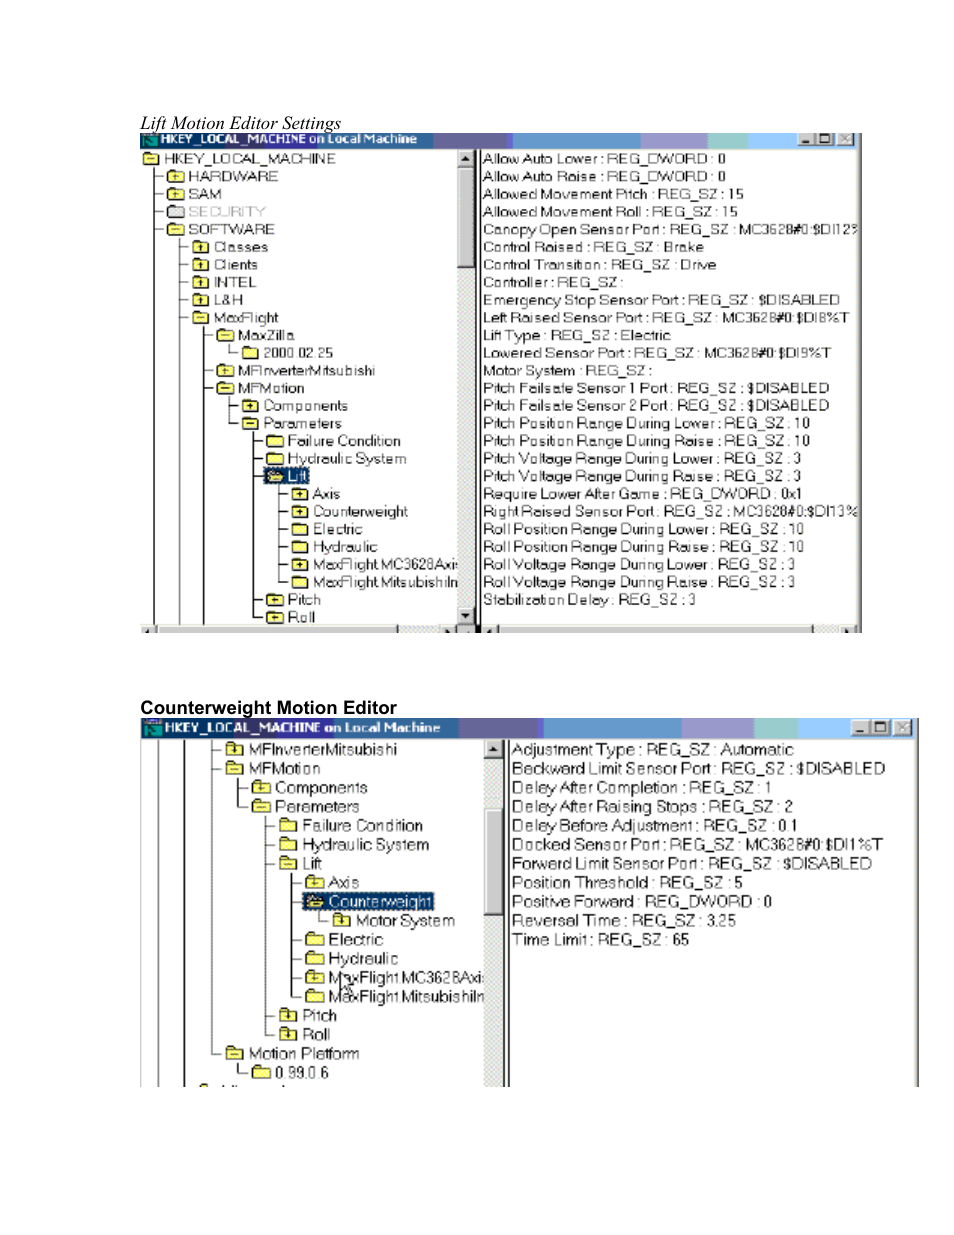Viewport: 954px width, 1235px height.
Task: Click up arrow of bottom tree scrollbar
Action: [493, 749]
